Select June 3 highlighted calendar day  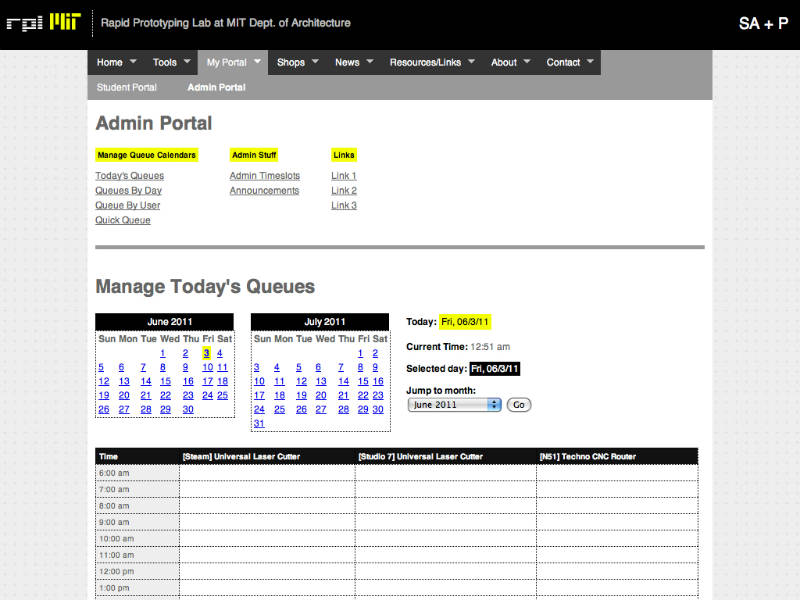coord(206,353)
